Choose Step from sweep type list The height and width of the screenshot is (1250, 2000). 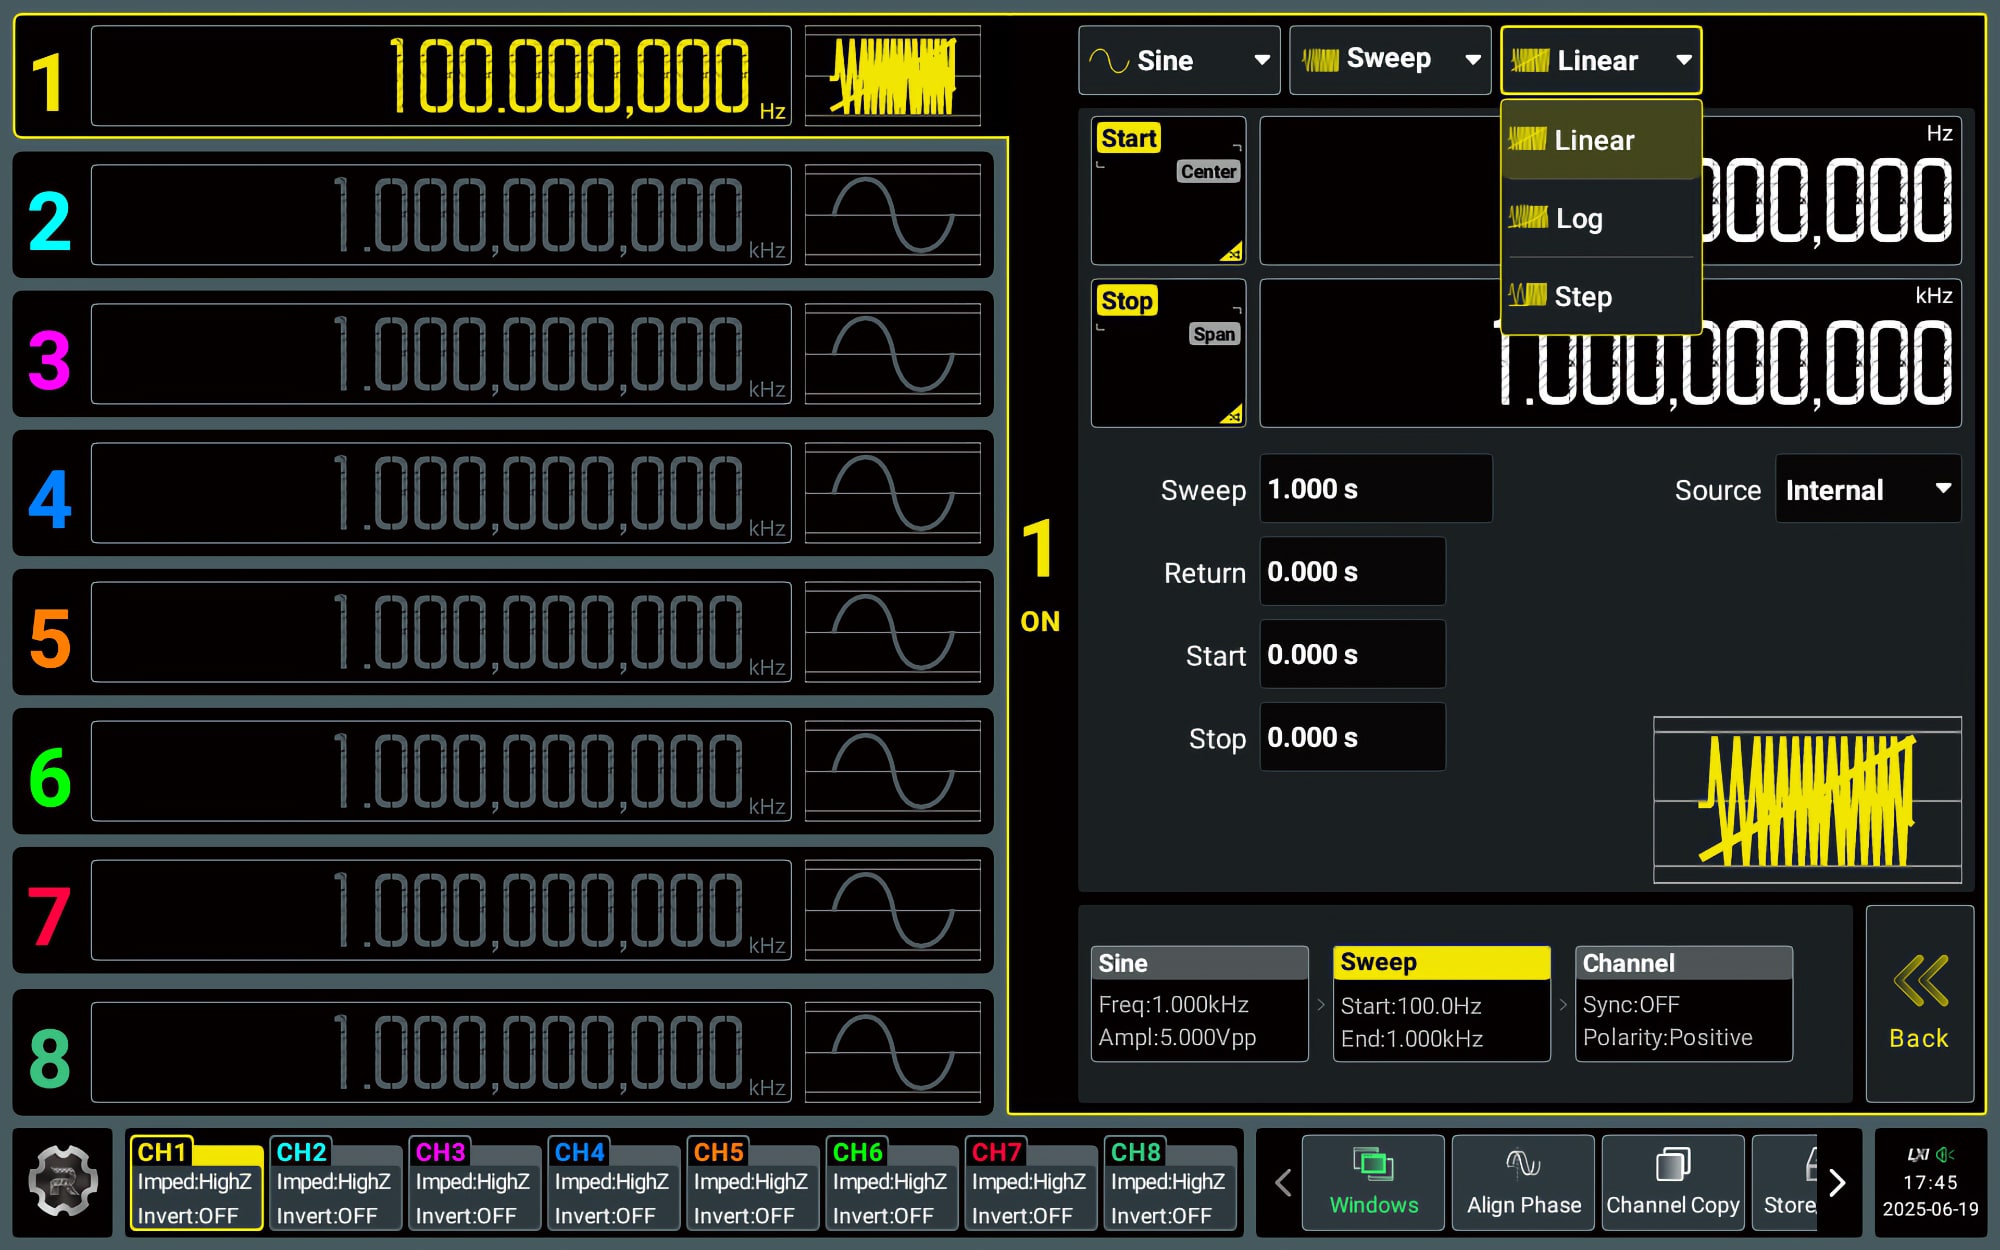point(1601,296)
